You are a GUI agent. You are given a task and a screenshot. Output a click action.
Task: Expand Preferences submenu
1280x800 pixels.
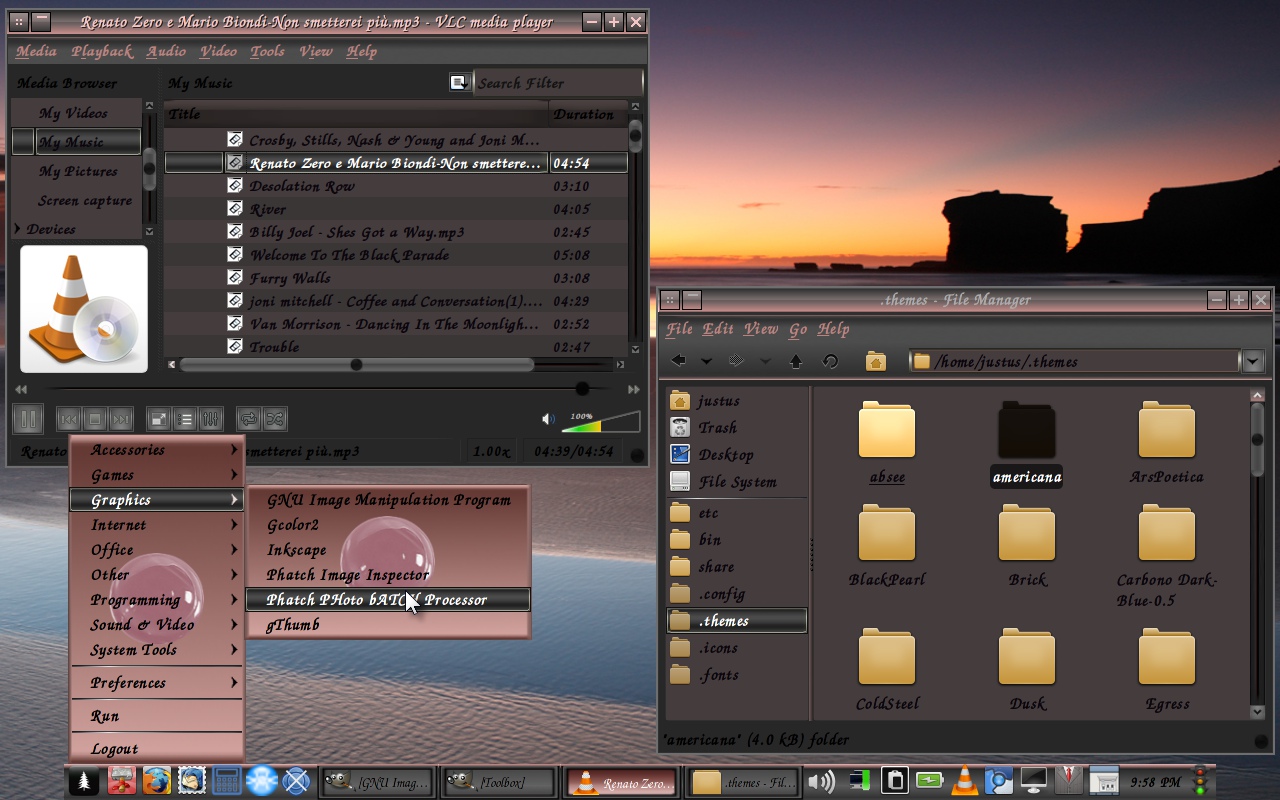coord(157,683)
